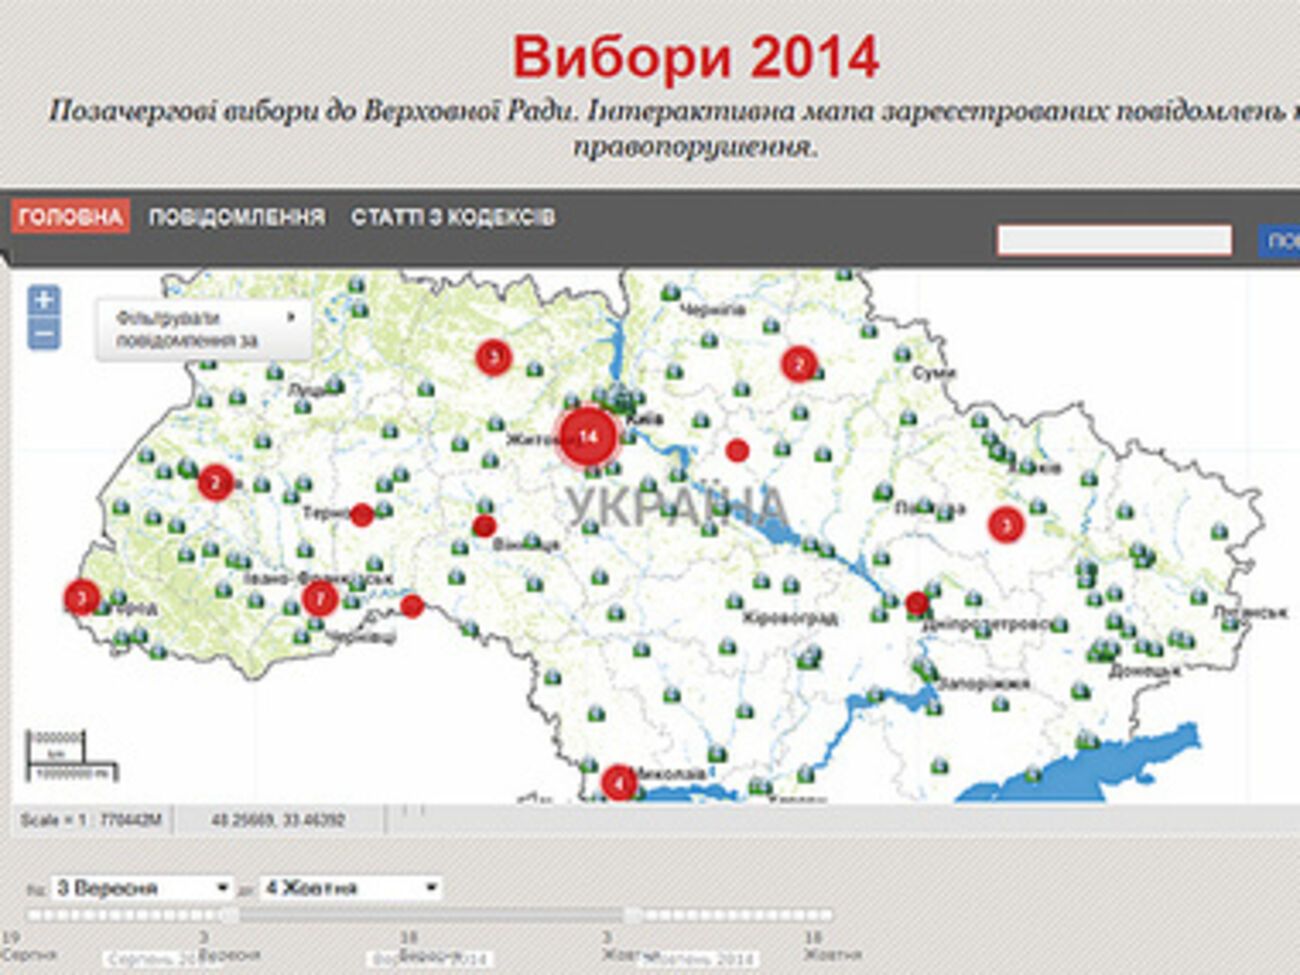Click the right handle of the date range slider
The width and height of the screenshot is (1300, 975).
(633, 915)
